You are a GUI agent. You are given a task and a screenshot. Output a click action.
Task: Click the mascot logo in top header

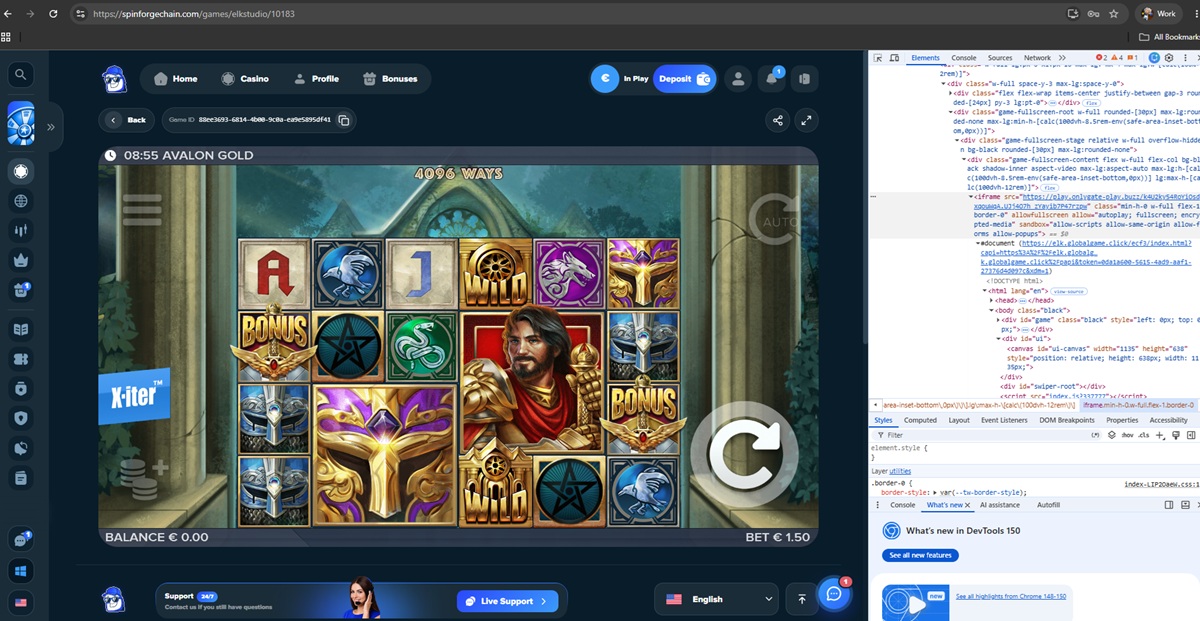point(114,78)
